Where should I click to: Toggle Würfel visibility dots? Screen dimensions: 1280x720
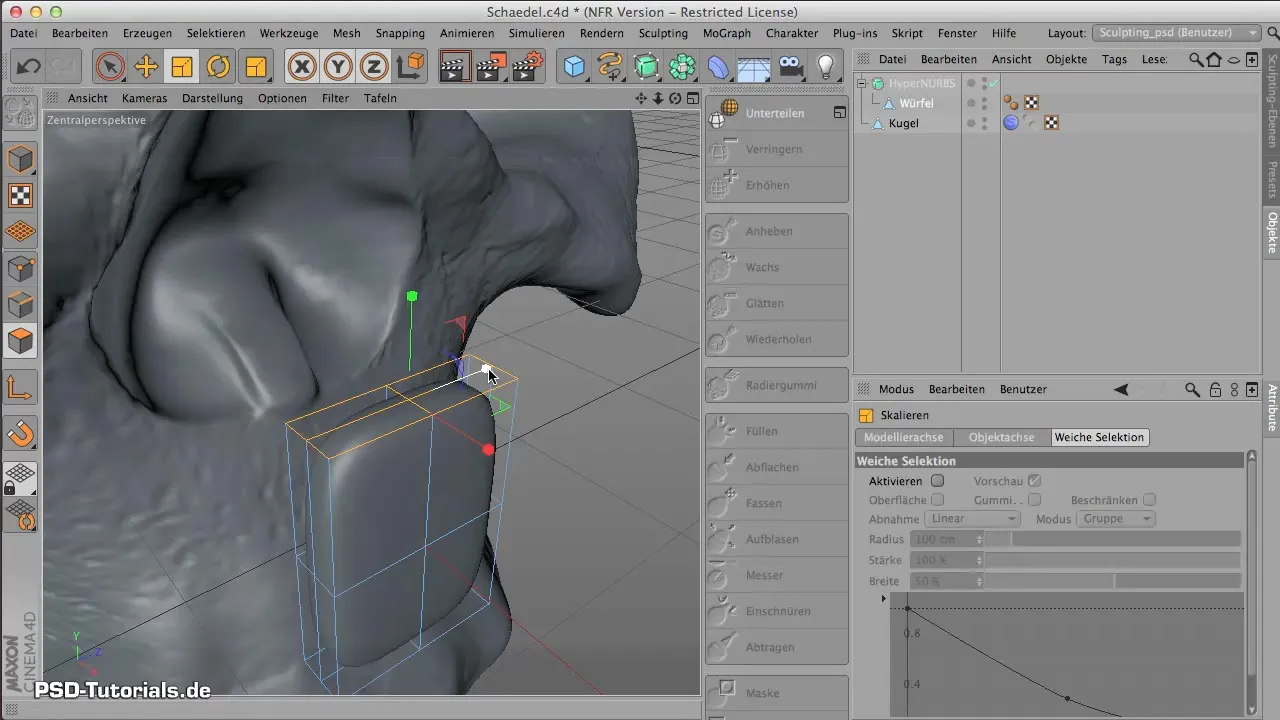pyautogui.click(x=984, y=103)
